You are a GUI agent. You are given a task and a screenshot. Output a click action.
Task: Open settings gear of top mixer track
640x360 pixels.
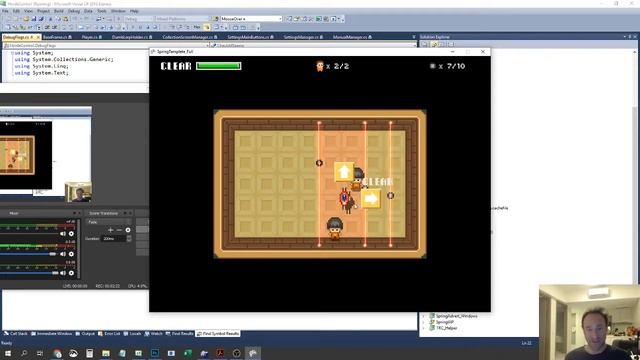(71, 234)
